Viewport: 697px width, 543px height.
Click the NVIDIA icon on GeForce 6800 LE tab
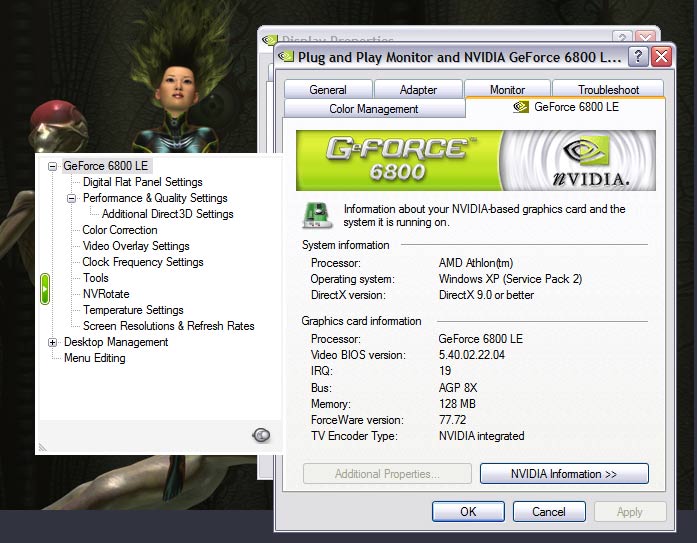521,107
